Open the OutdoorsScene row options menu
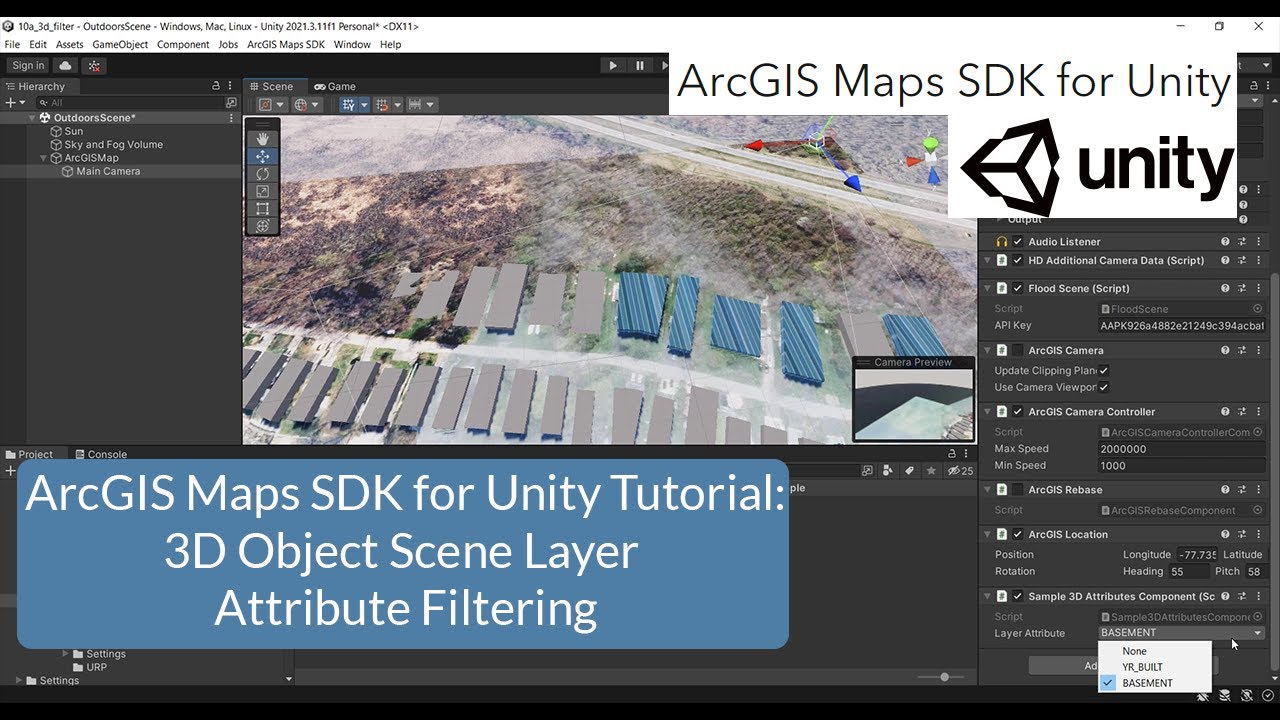Screen dimensions: 1280x720 232,118
